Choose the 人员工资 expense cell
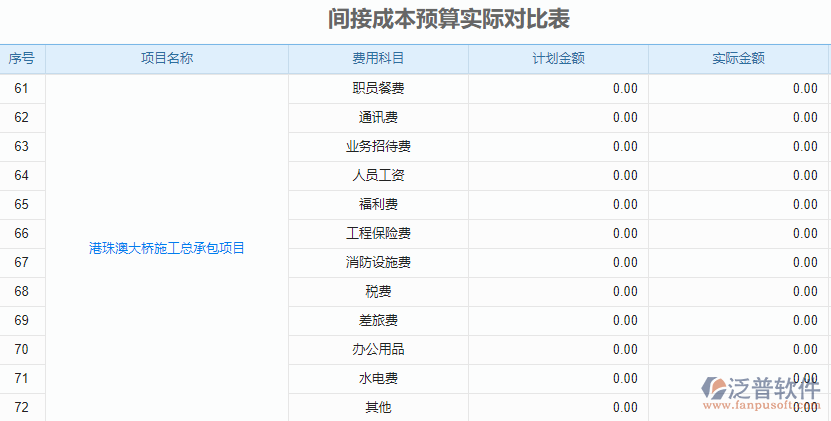The image size is (831, 421). coord(378,176)
